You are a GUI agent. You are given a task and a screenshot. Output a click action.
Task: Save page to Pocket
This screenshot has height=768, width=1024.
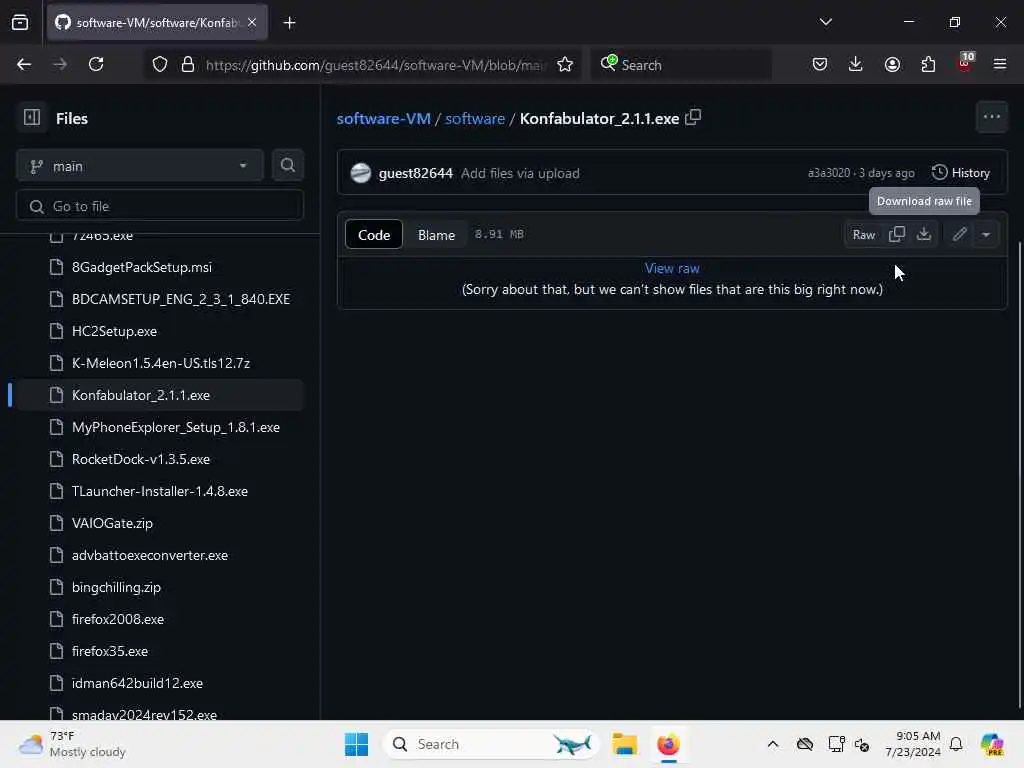coord(820,65)
